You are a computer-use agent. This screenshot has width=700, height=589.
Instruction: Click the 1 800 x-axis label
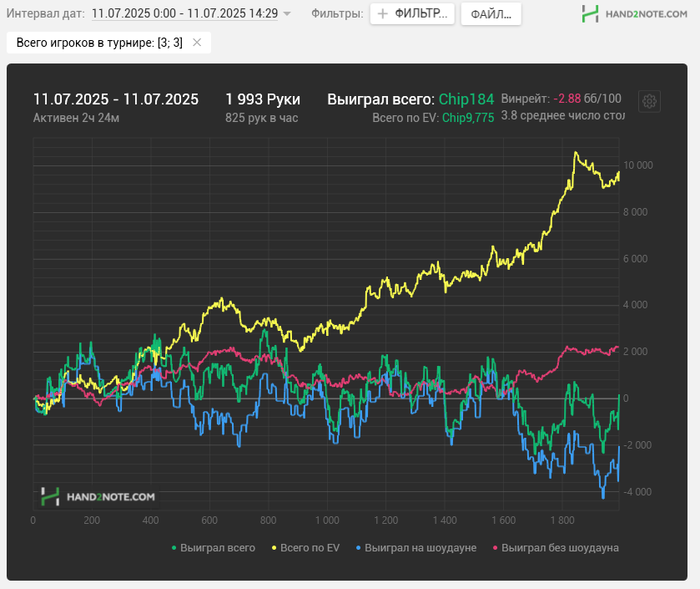tap(562, 520)
